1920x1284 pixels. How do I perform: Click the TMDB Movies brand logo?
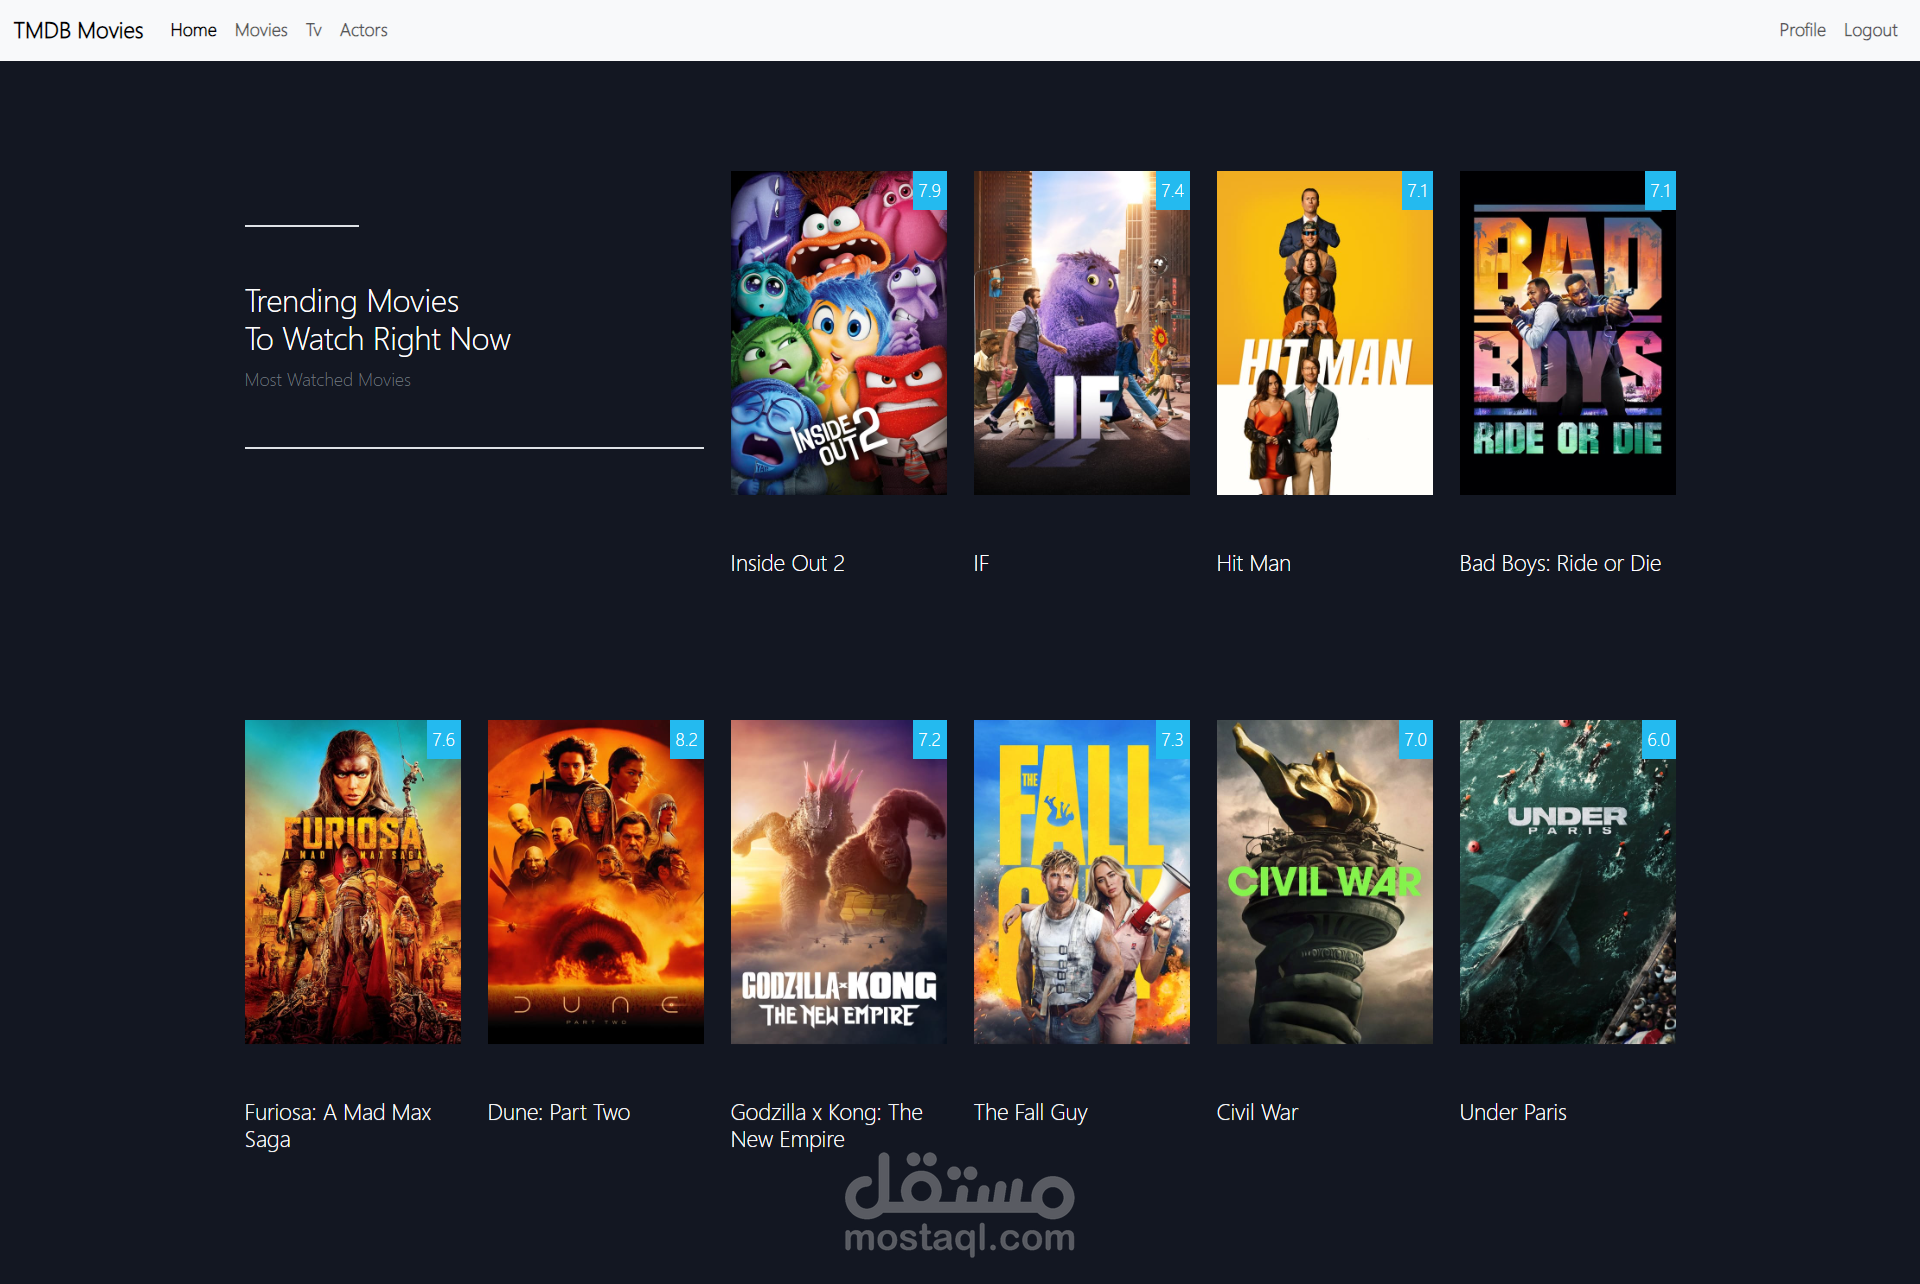[78, 30]
